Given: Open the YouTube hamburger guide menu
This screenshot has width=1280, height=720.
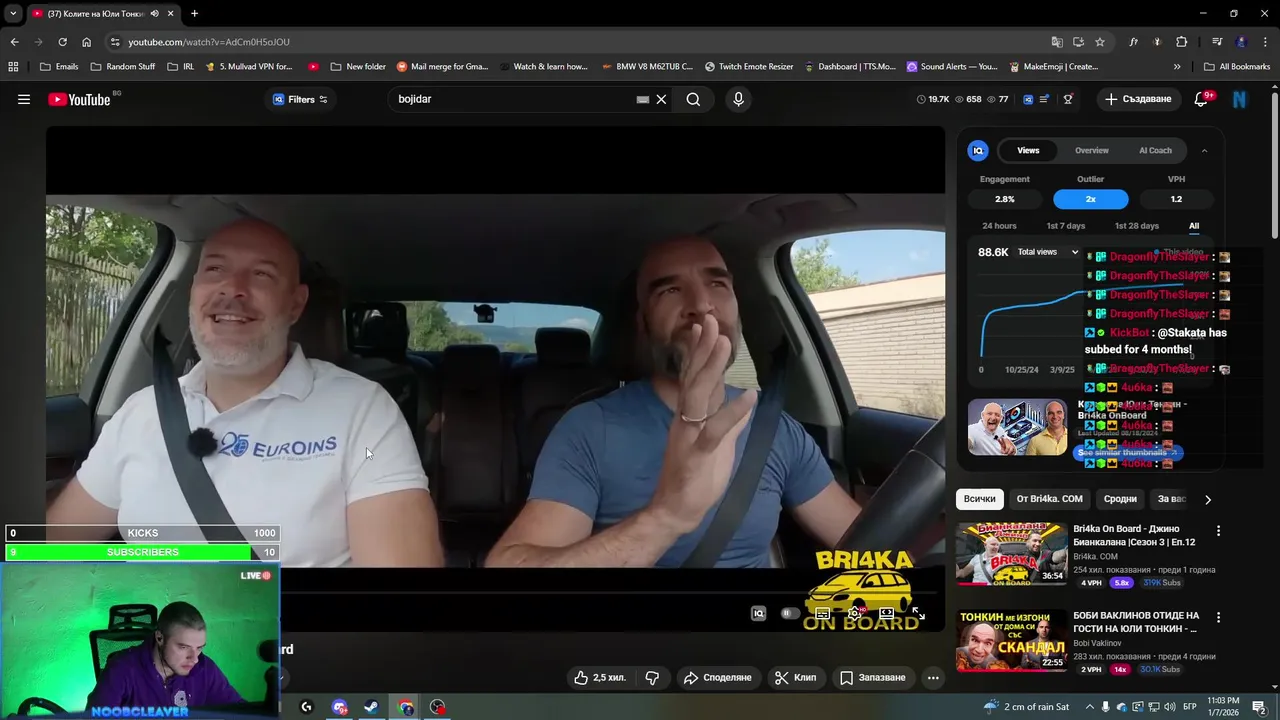Looking at the screenshot, I should [24, 99].
